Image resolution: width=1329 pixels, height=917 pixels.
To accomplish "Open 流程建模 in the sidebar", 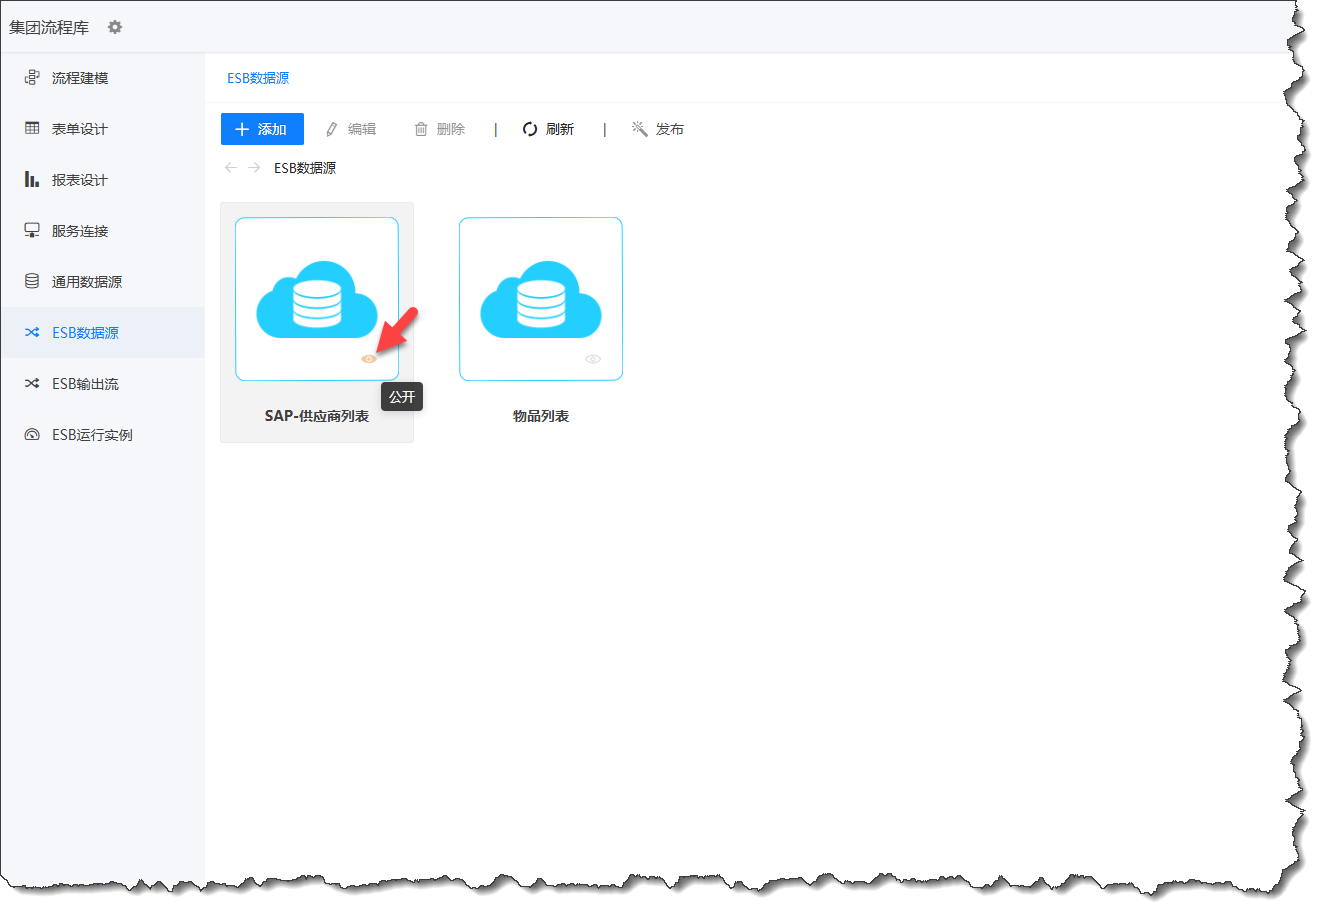I will [79, 78].
